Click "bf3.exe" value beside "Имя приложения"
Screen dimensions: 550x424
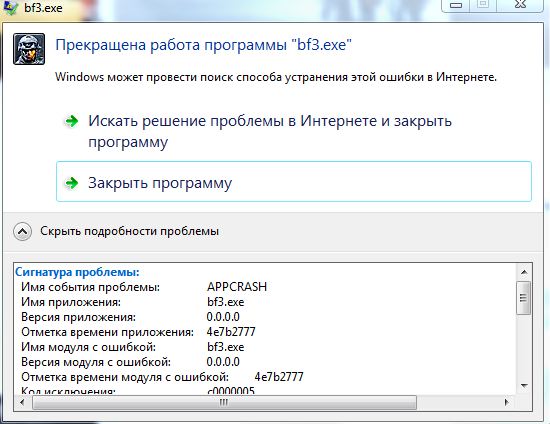pos(226,302)
